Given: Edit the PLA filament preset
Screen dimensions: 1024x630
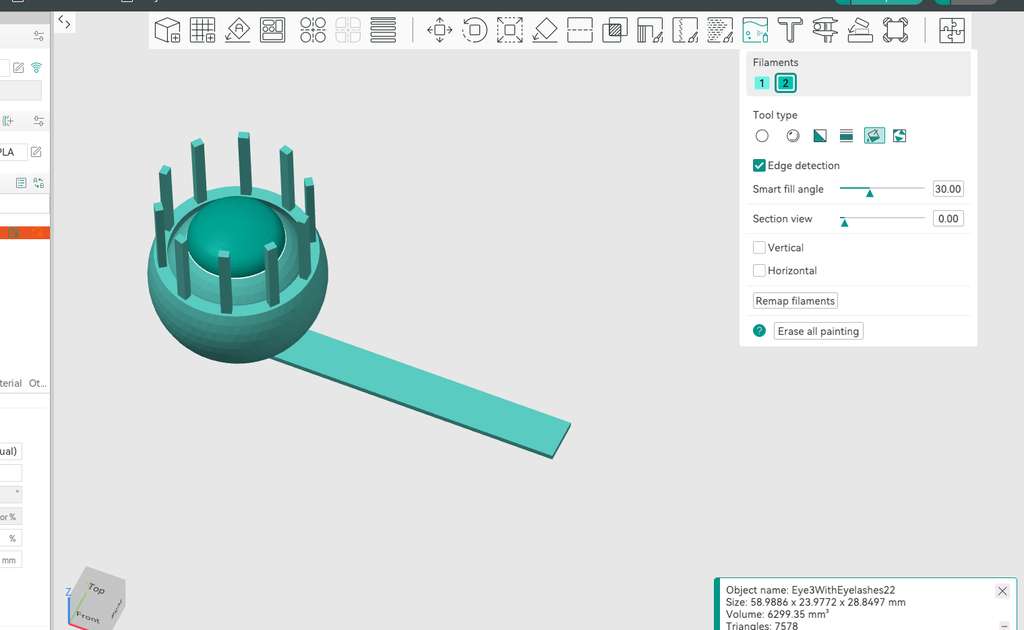Looking at the screenshot, I should 36,152.
